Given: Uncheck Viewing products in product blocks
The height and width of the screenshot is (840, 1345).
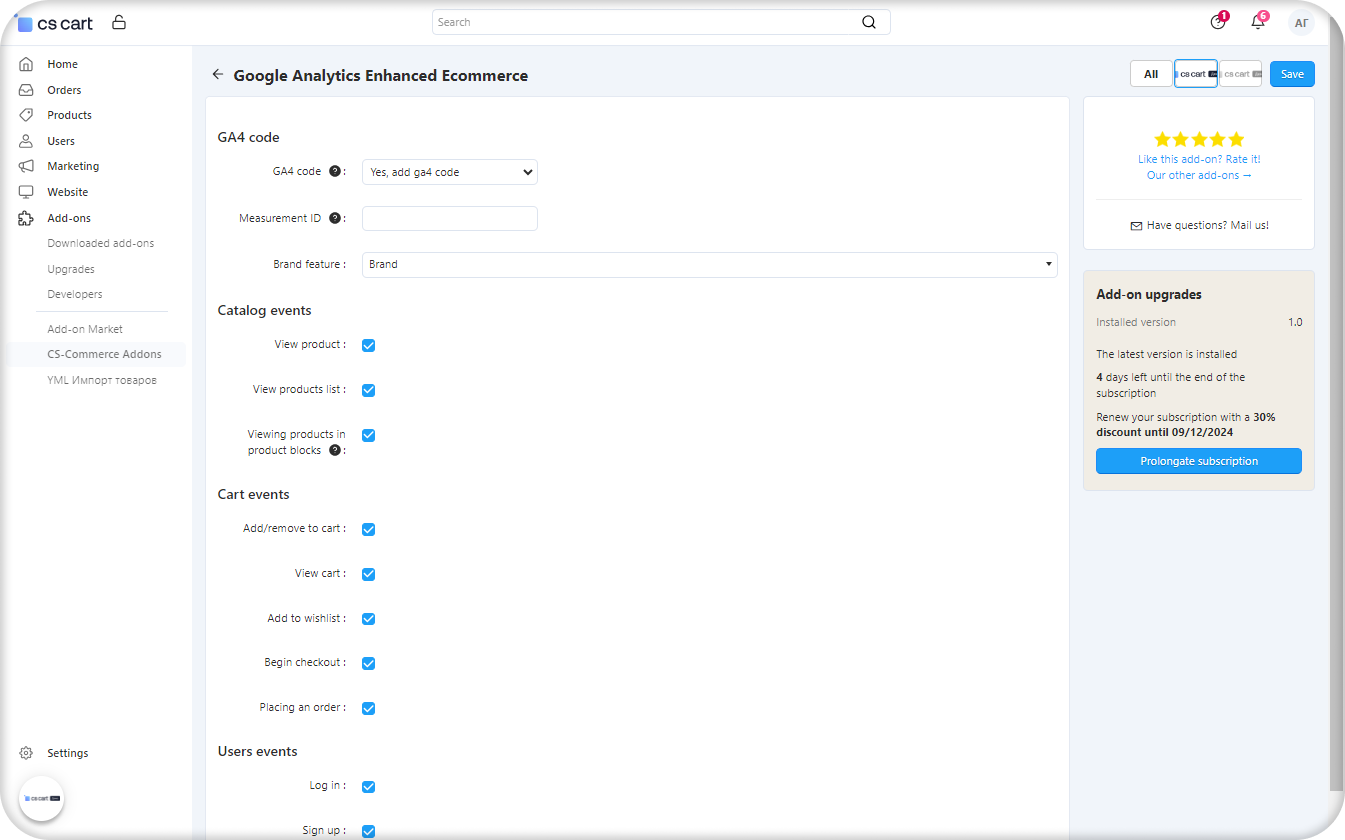Looking at the screenshot, I should click(x=368, y=435).
